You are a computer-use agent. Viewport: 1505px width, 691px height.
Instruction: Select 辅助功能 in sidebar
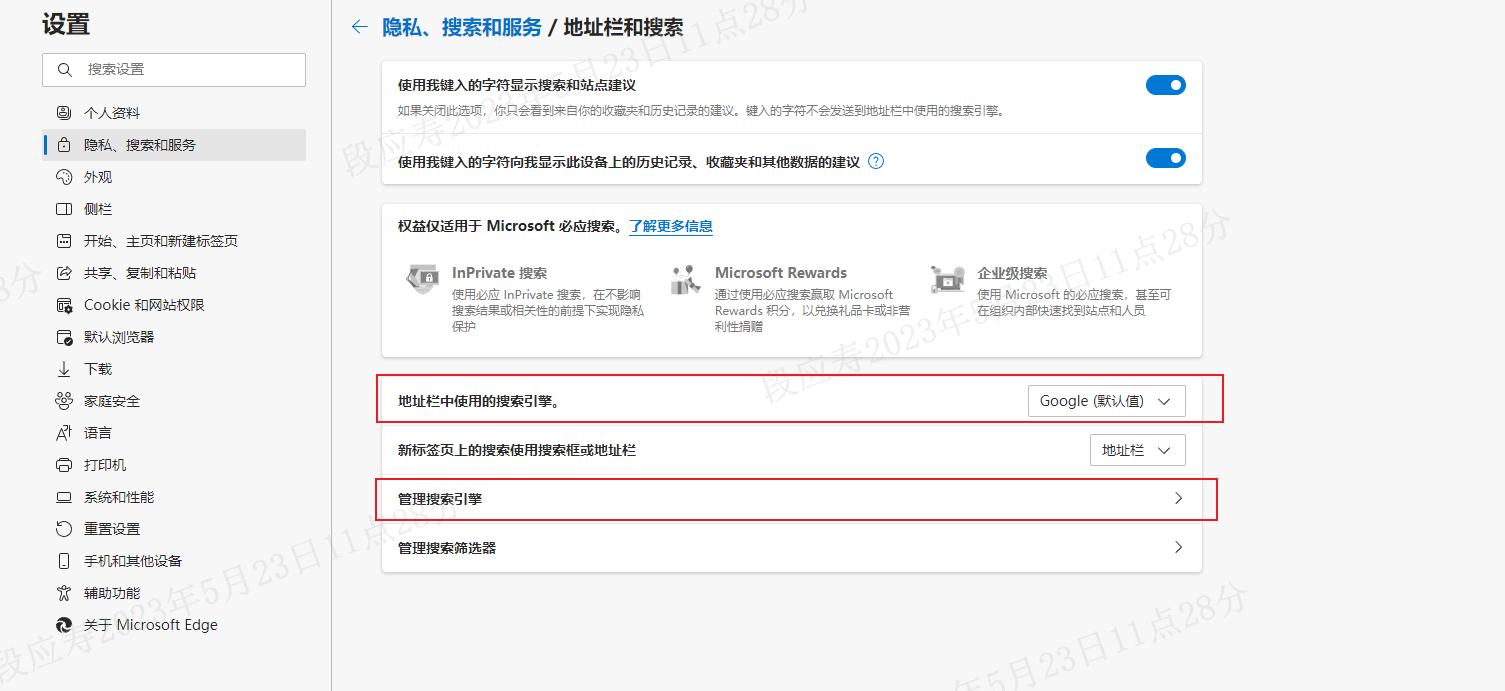click(175, 593)
